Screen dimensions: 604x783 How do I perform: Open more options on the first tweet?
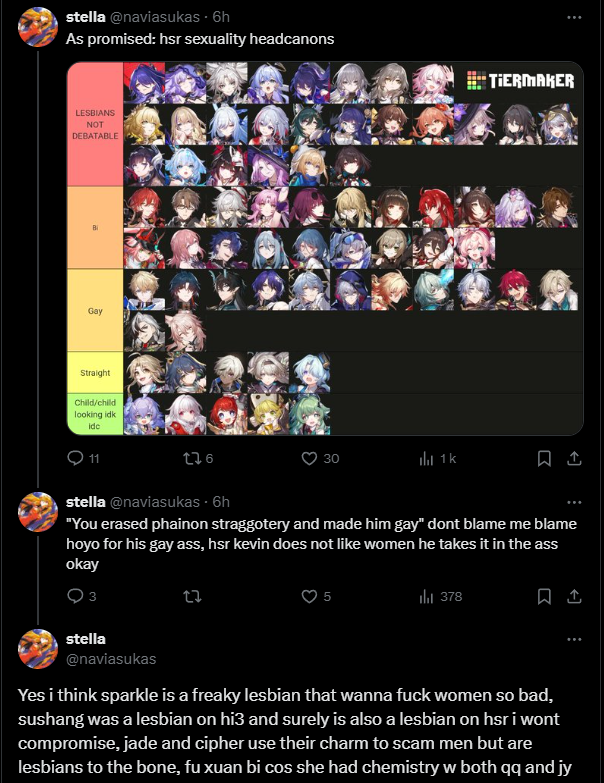tap(574, 17)
